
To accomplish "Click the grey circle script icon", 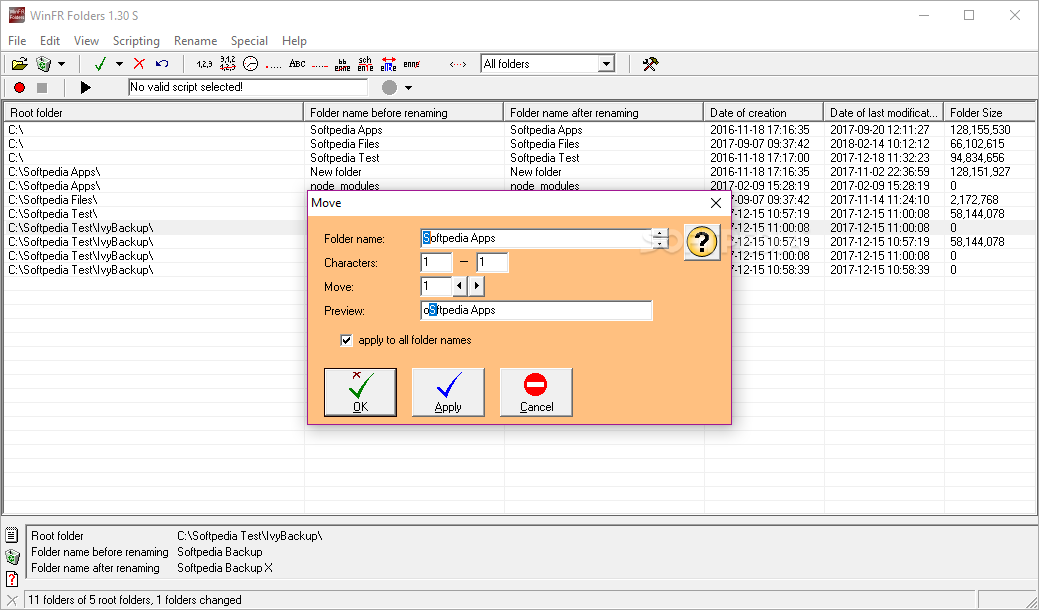I will [390, 87].
